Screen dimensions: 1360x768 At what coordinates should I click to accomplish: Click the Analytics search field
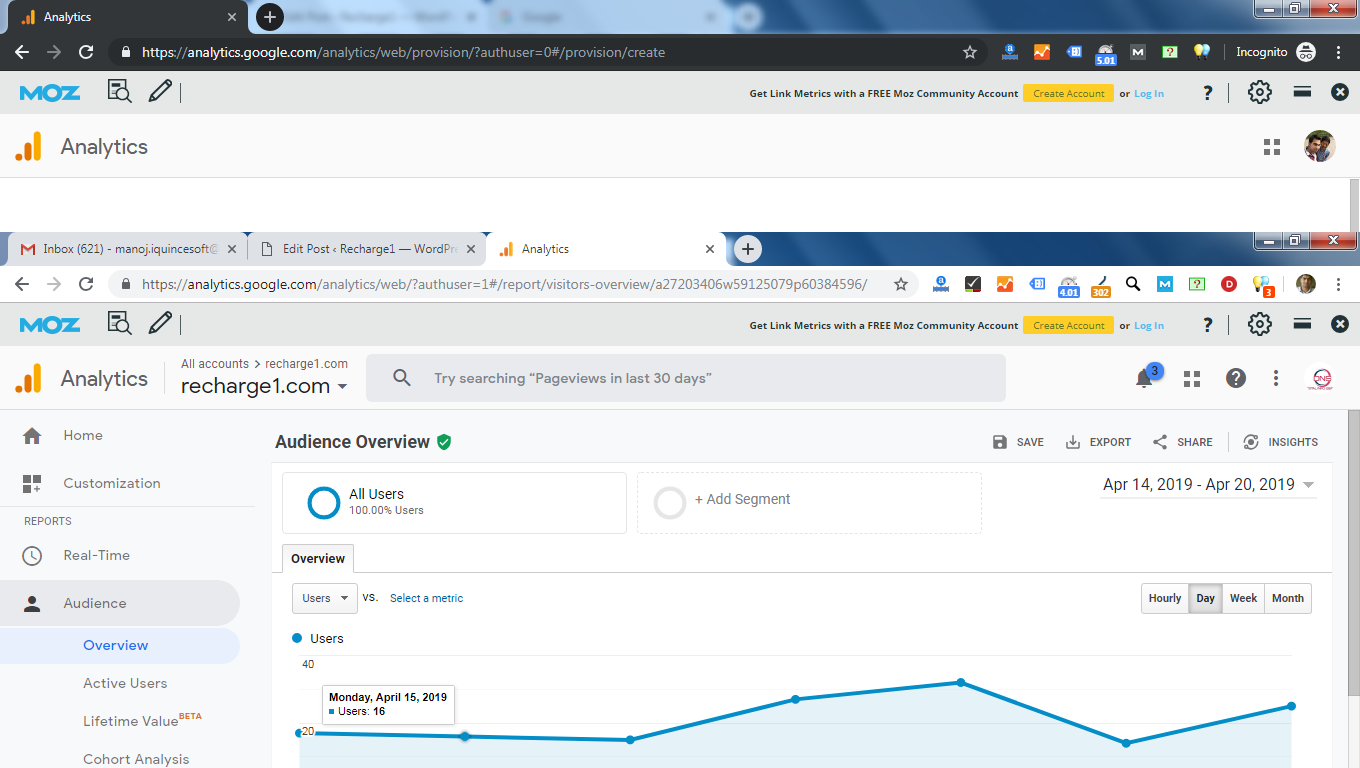pos(685,378)
